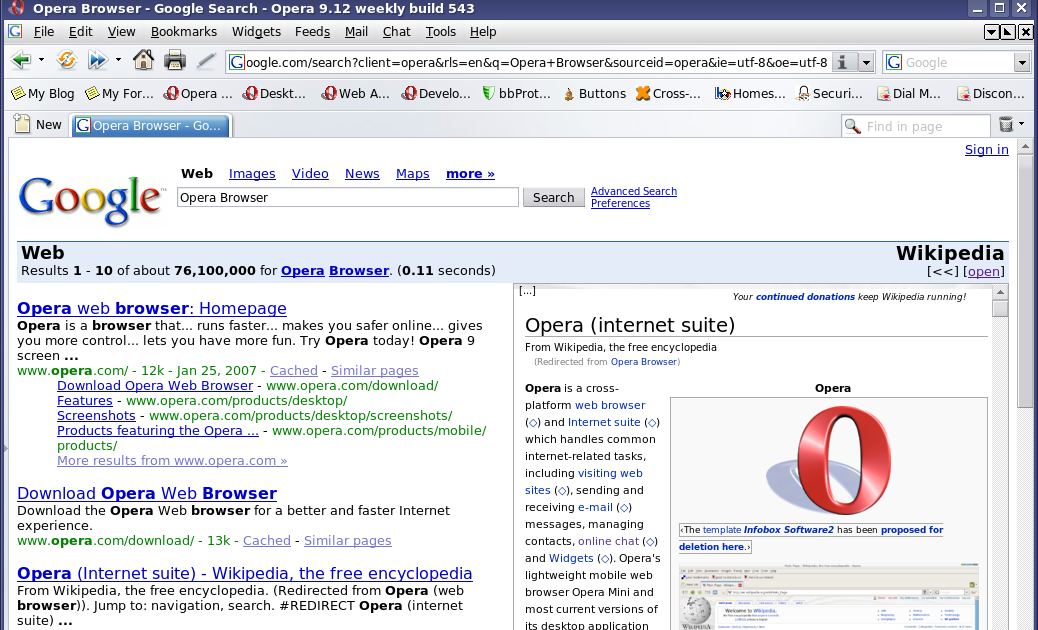Open the My For... bookmark
The width and height of the screenshot is (1038, 630).
pyautogui.click(x=119, y=93)
